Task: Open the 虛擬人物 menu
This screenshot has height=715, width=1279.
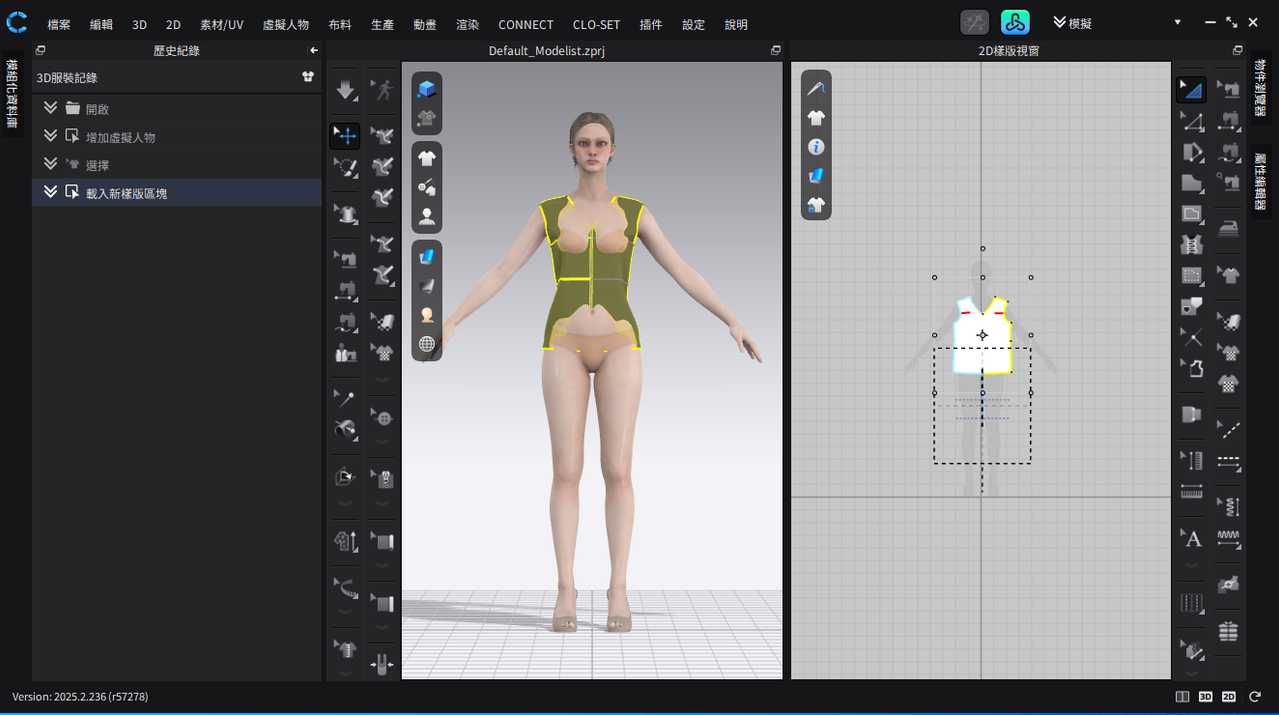Action: [285, 24]
